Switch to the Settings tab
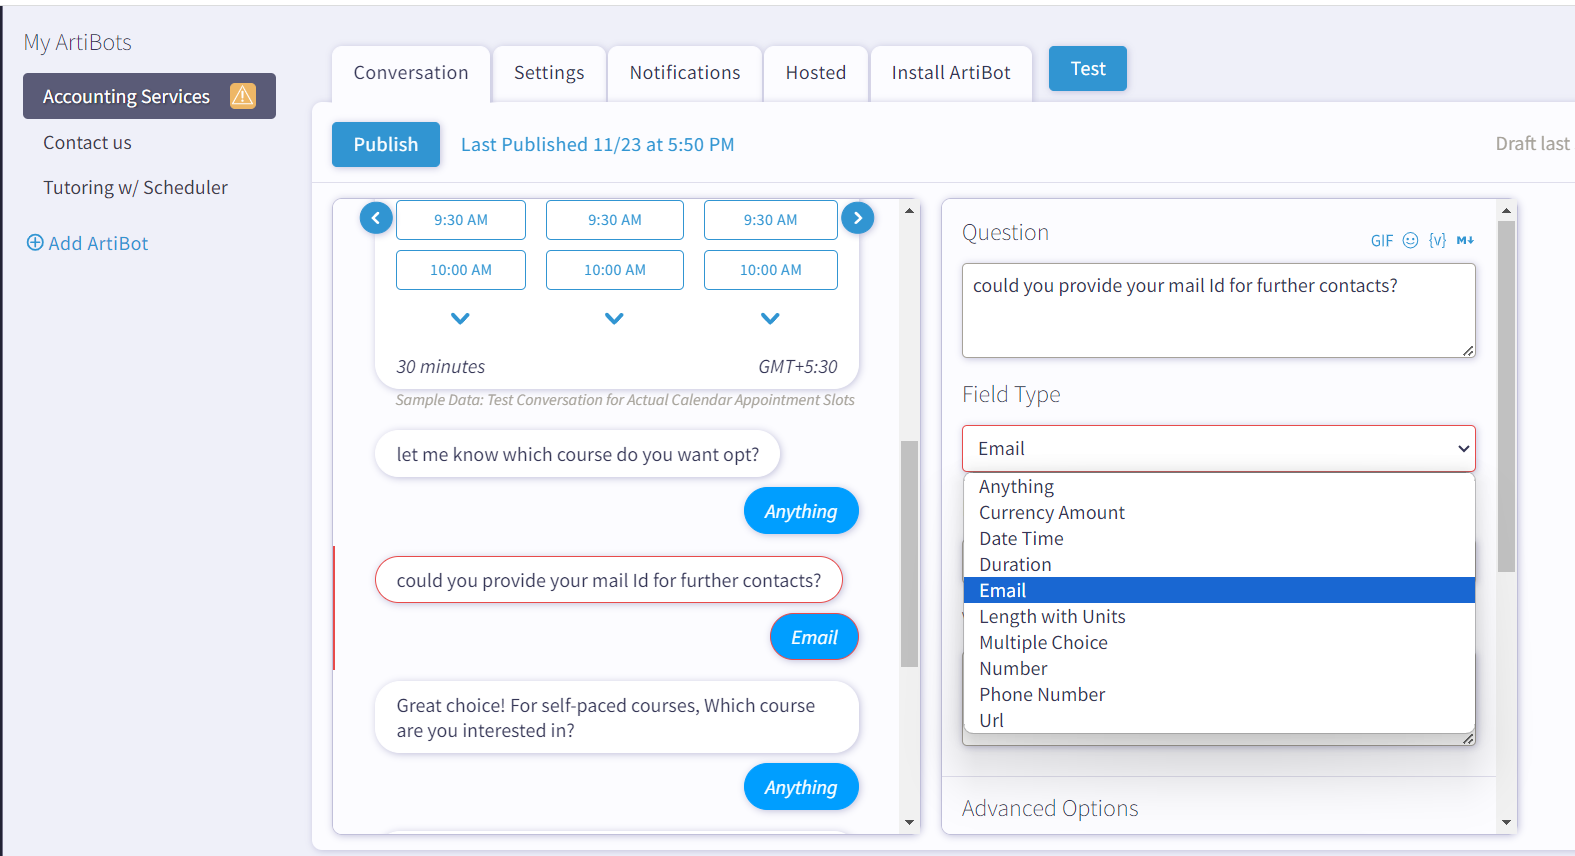Viewport: 1575px width, 856px height. pyautogui.click(x=549, y=73)
